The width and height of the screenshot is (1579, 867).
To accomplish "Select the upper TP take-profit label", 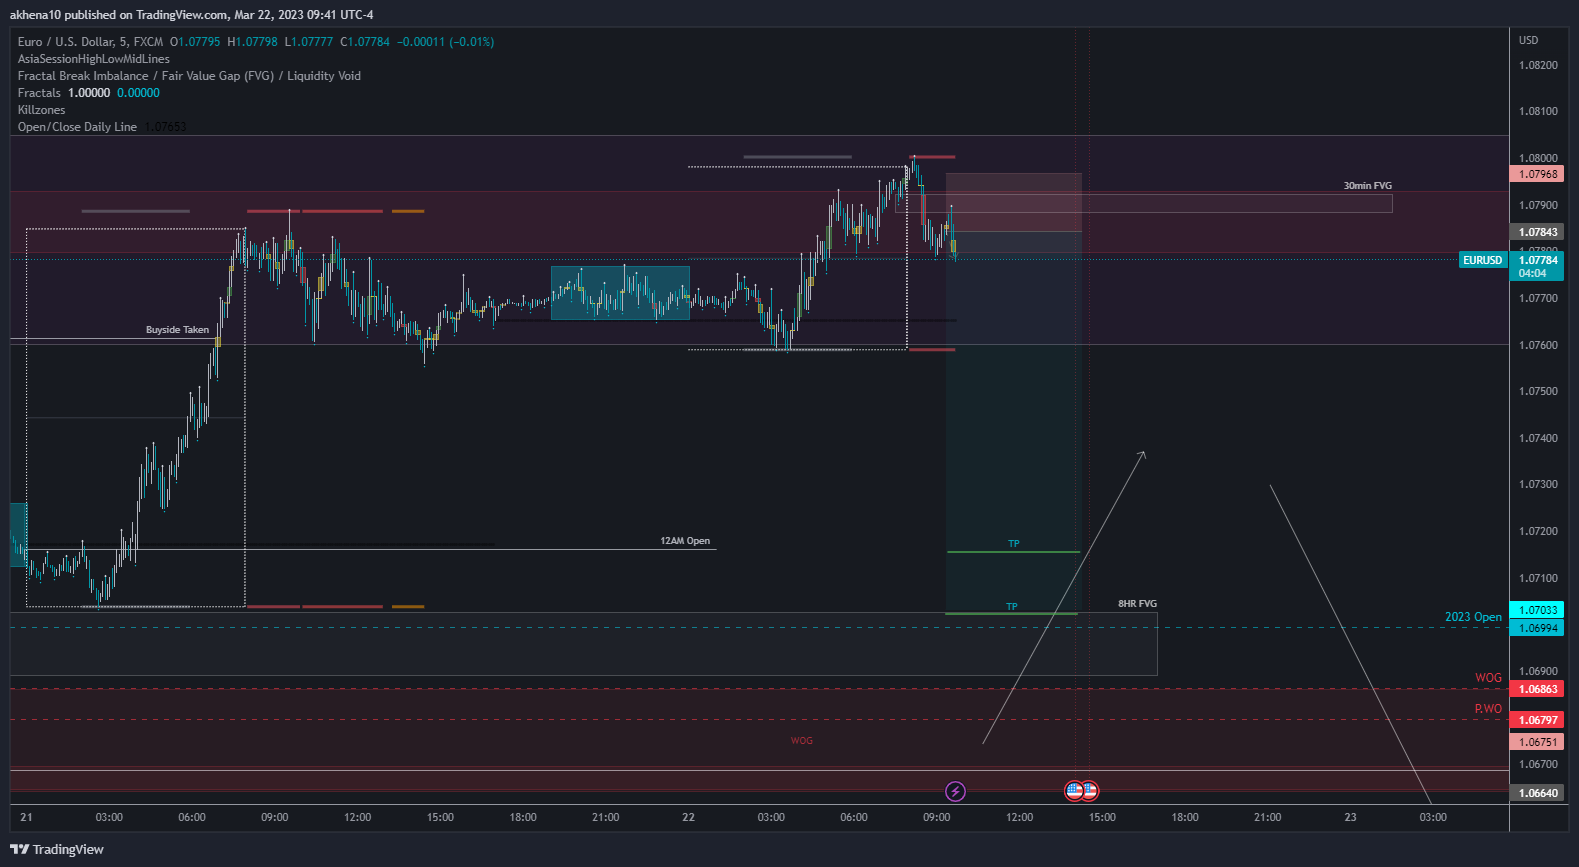I will [1013, 544].
